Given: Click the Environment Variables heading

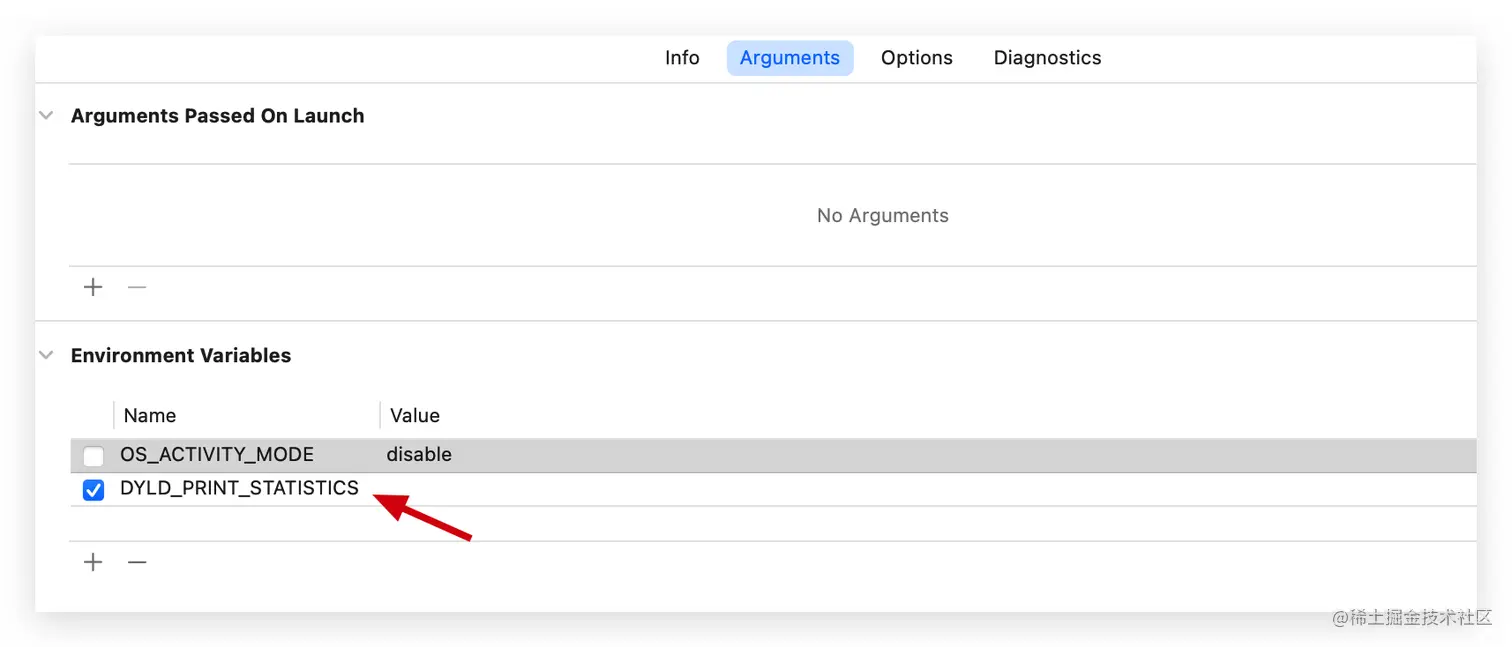Looking at the screenshot, I should coord(181,355).
